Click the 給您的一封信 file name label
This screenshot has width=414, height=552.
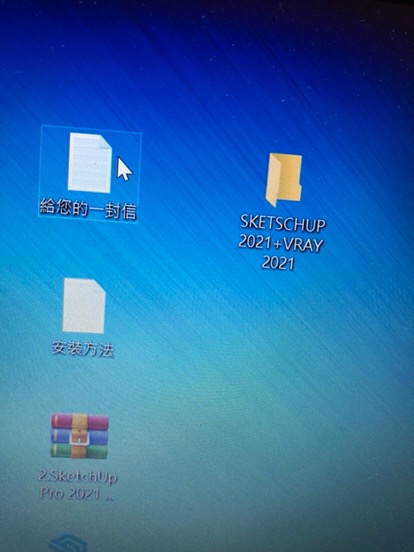click(88, 209)
